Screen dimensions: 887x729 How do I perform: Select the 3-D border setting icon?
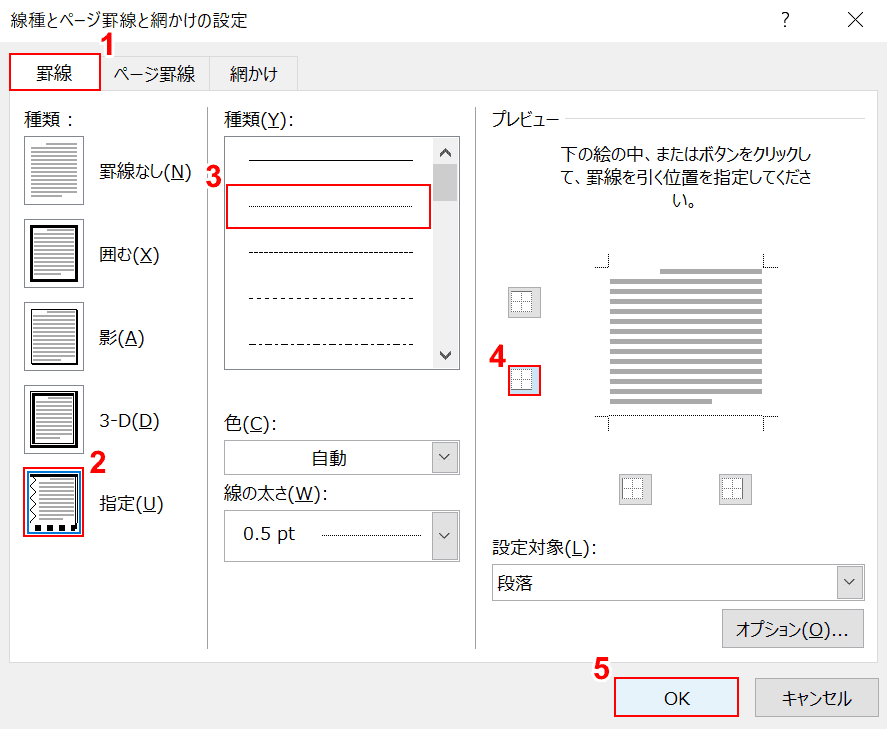point(54,420)
